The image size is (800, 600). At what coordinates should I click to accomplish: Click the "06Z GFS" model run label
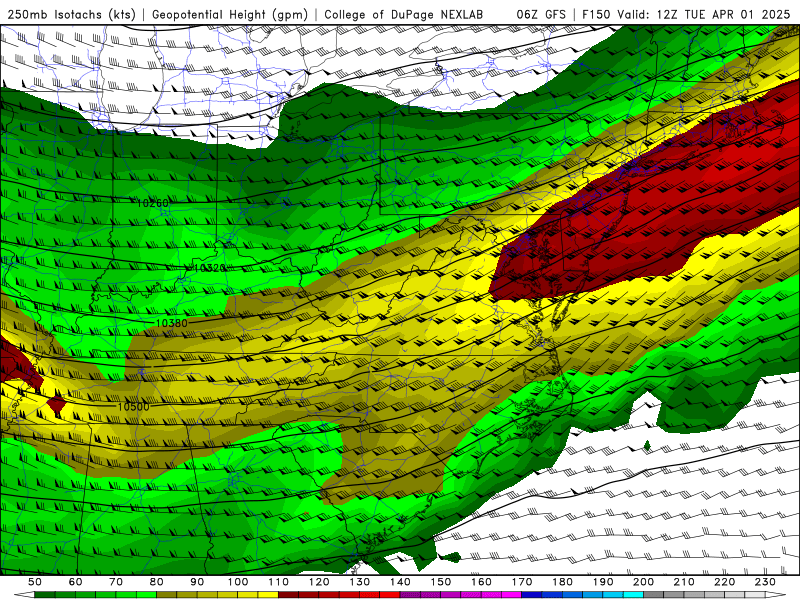541,14
